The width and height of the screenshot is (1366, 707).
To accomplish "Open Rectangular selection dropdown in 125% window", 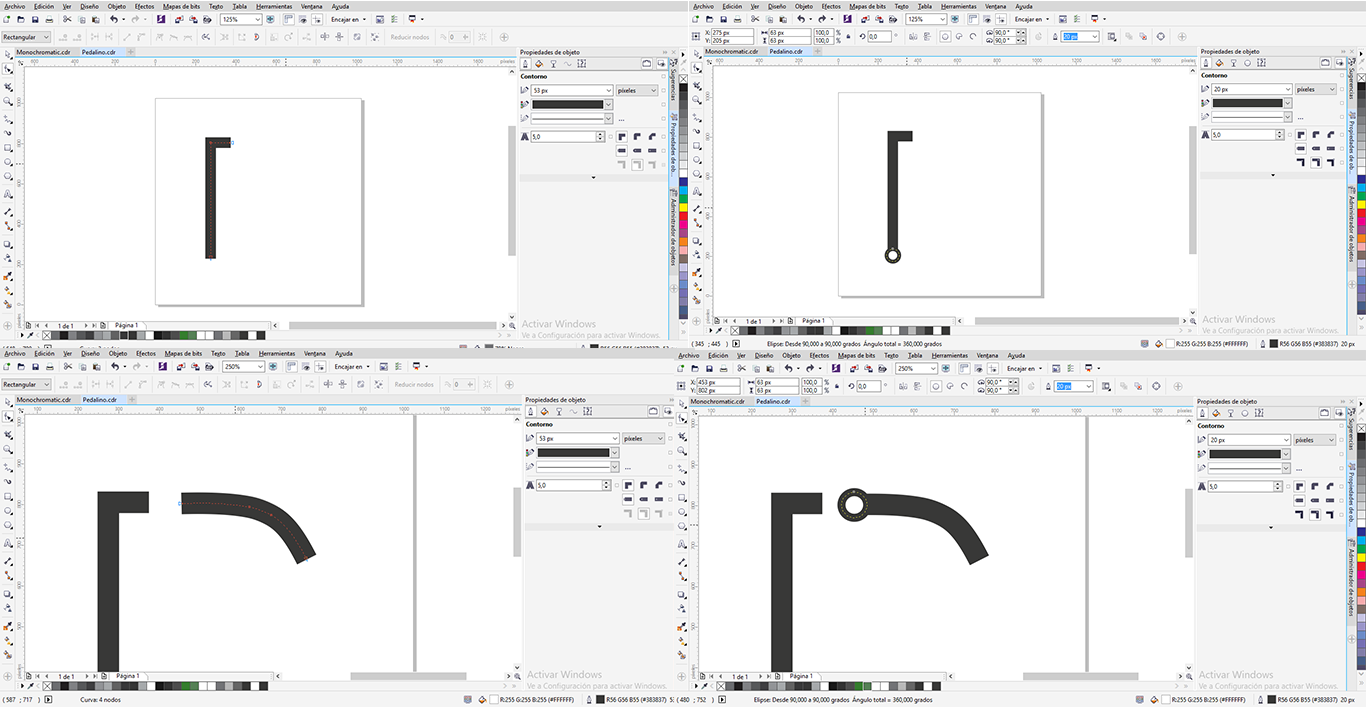I will click(26, 37).
